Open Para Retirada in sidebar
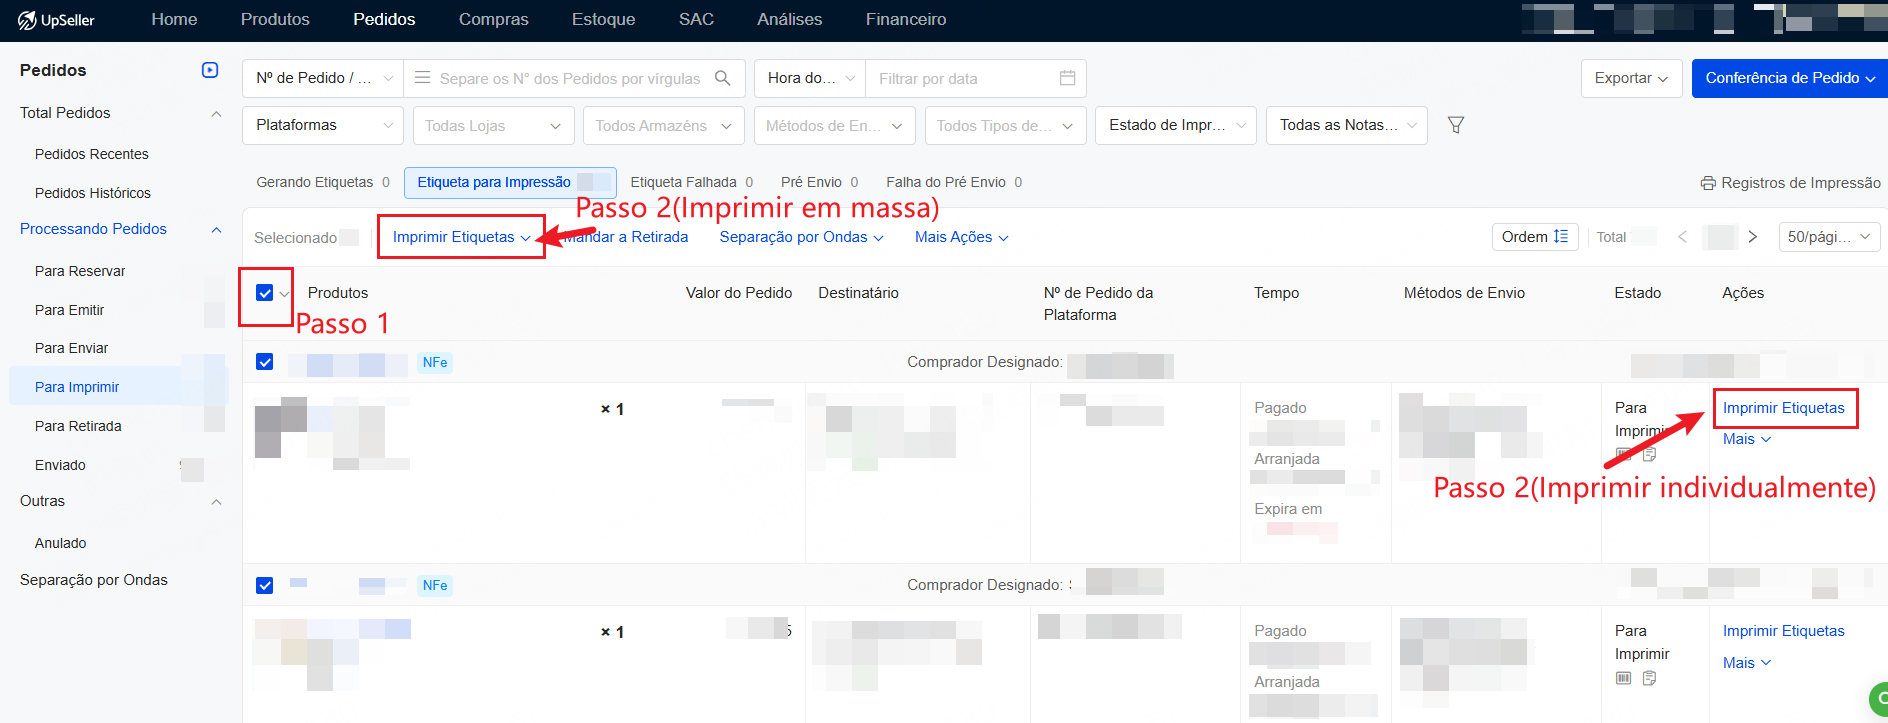 [78, 426]
